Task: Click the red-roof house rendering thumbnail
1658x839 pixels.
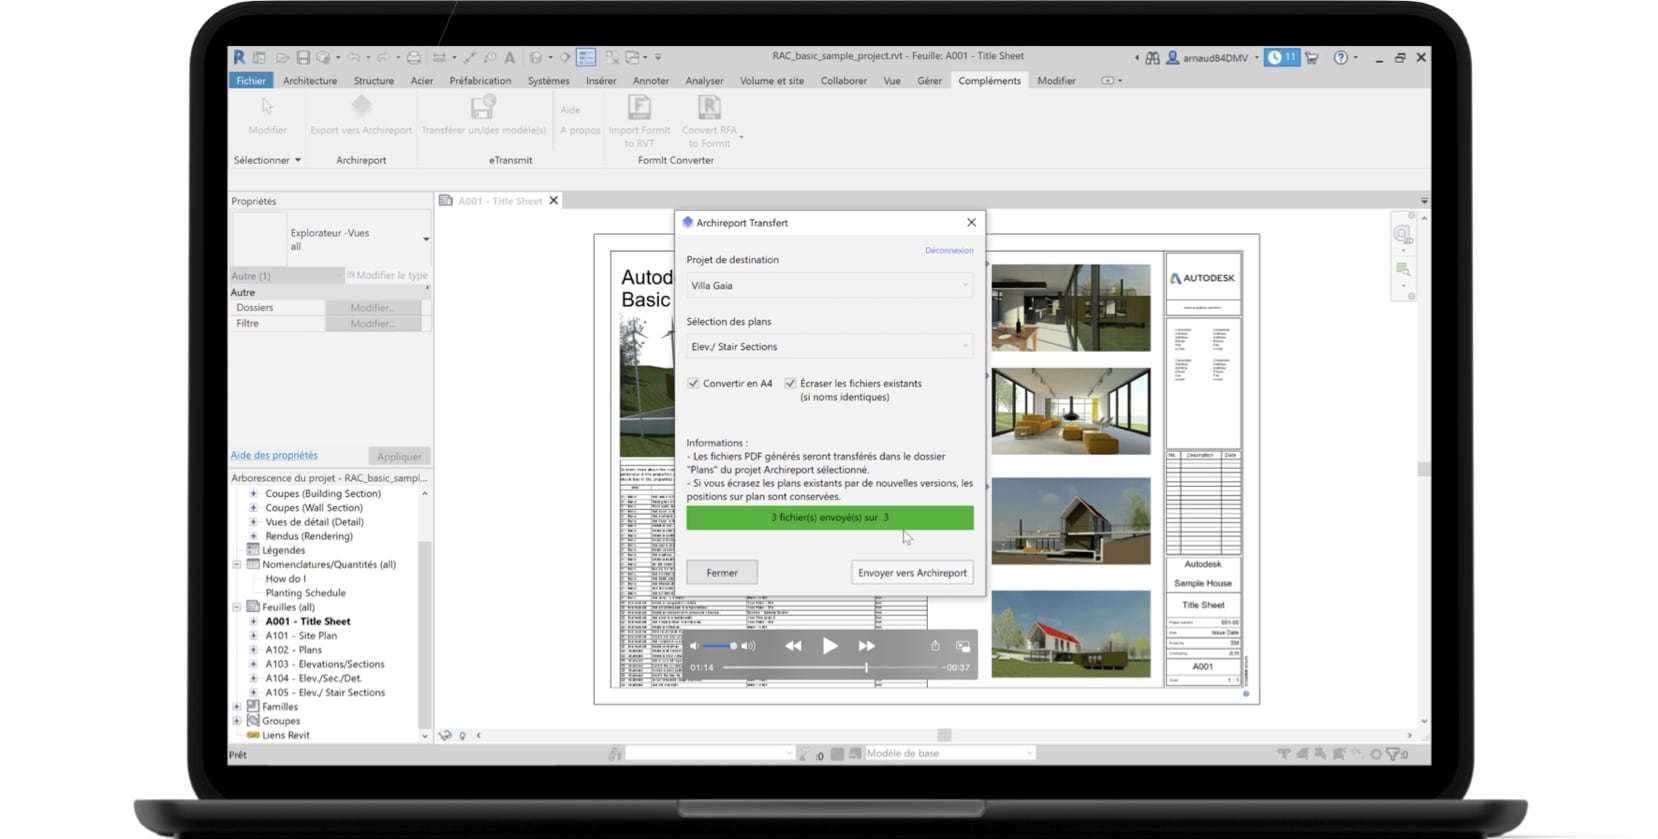Action: coord(1071,634)
